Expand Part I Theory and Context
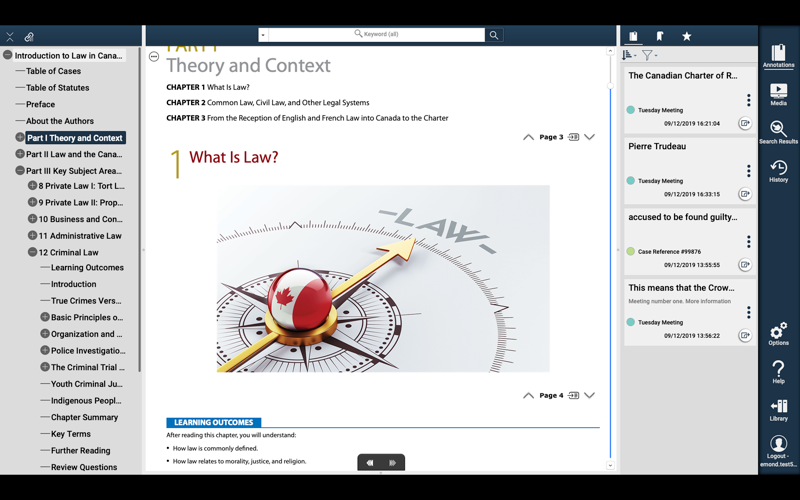Viewport: 800px width, 500px height. [x=20, y=137]
